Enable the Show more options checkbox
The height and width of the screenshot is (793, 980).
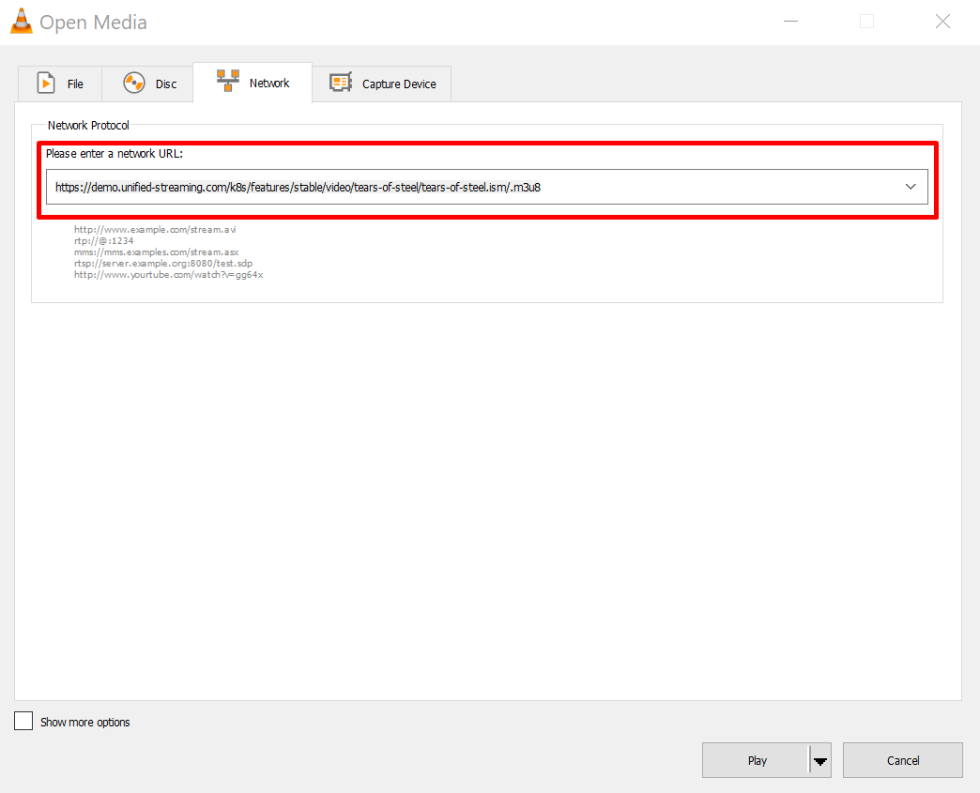(x=23, y=721)
